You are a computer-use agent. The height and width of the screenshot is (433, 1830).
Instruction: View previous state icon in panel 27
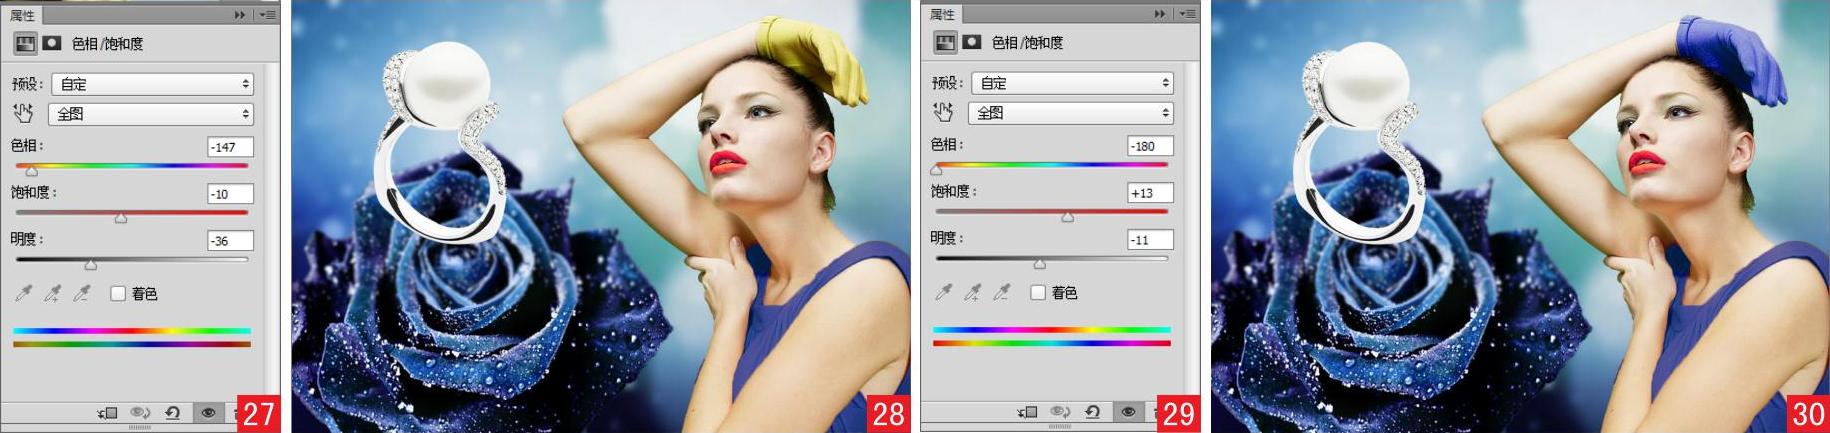[140, 412]
